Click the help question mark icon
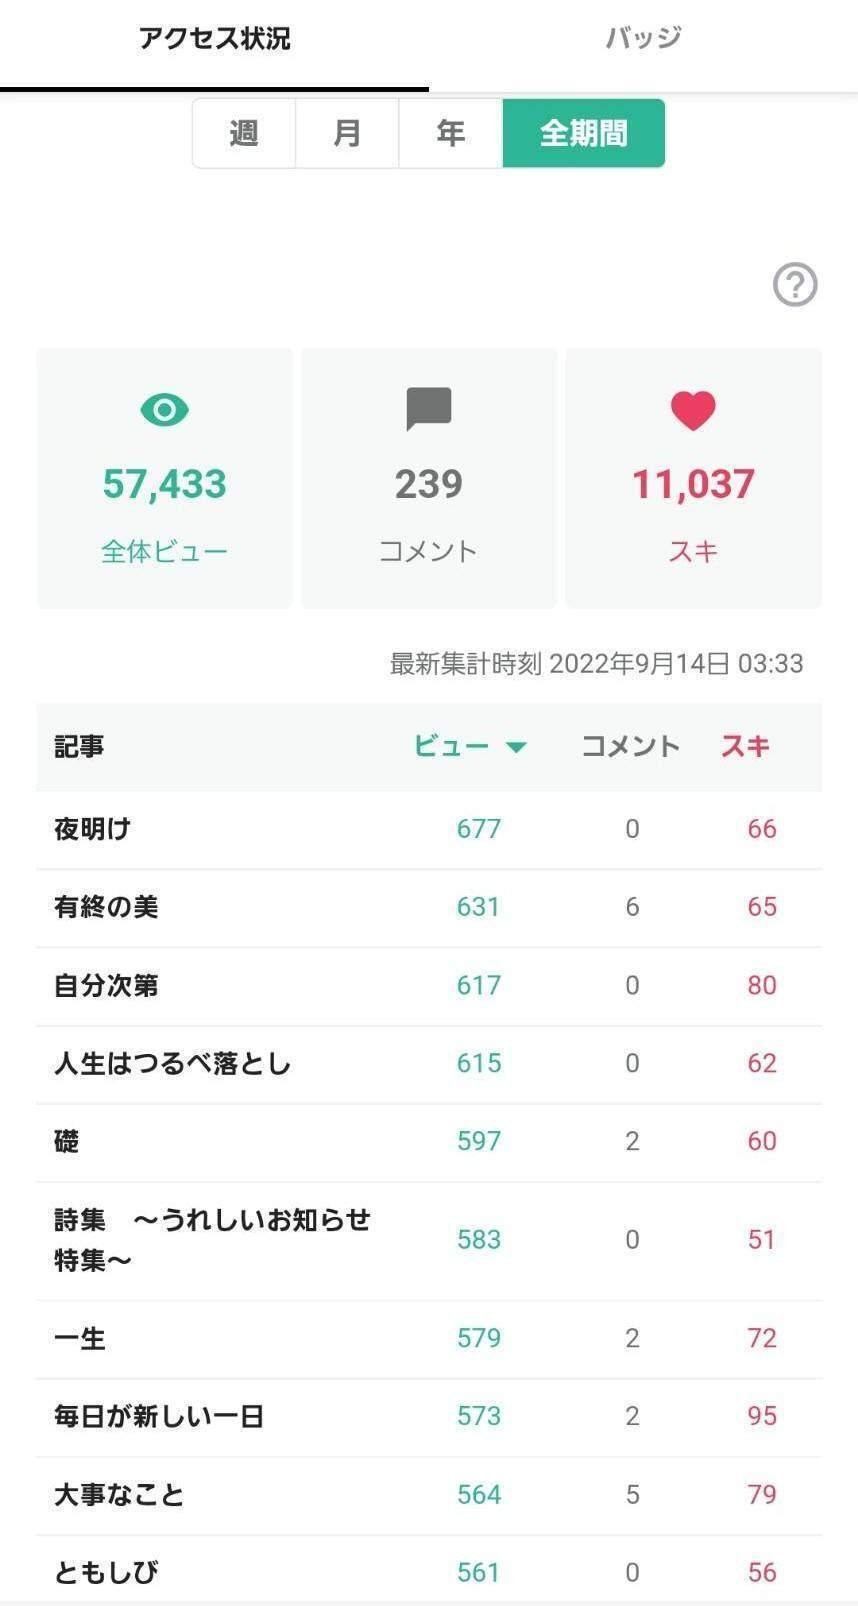The height and width of the screenshot is (1606, 858). pos(795,285)
